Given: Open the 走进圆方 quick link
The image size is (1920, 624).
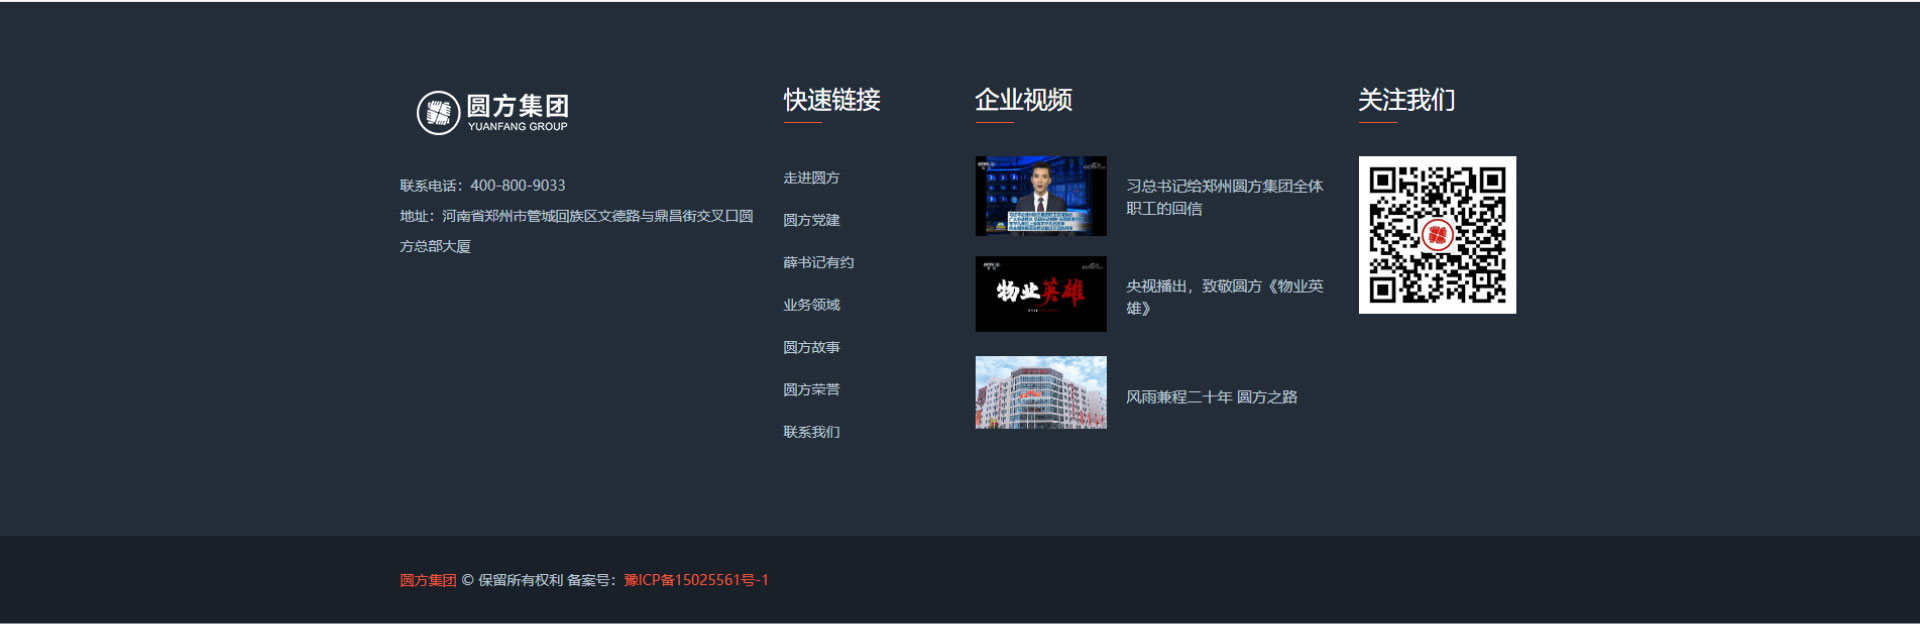Looking at the screenshot, I should [x=811, y=178].
